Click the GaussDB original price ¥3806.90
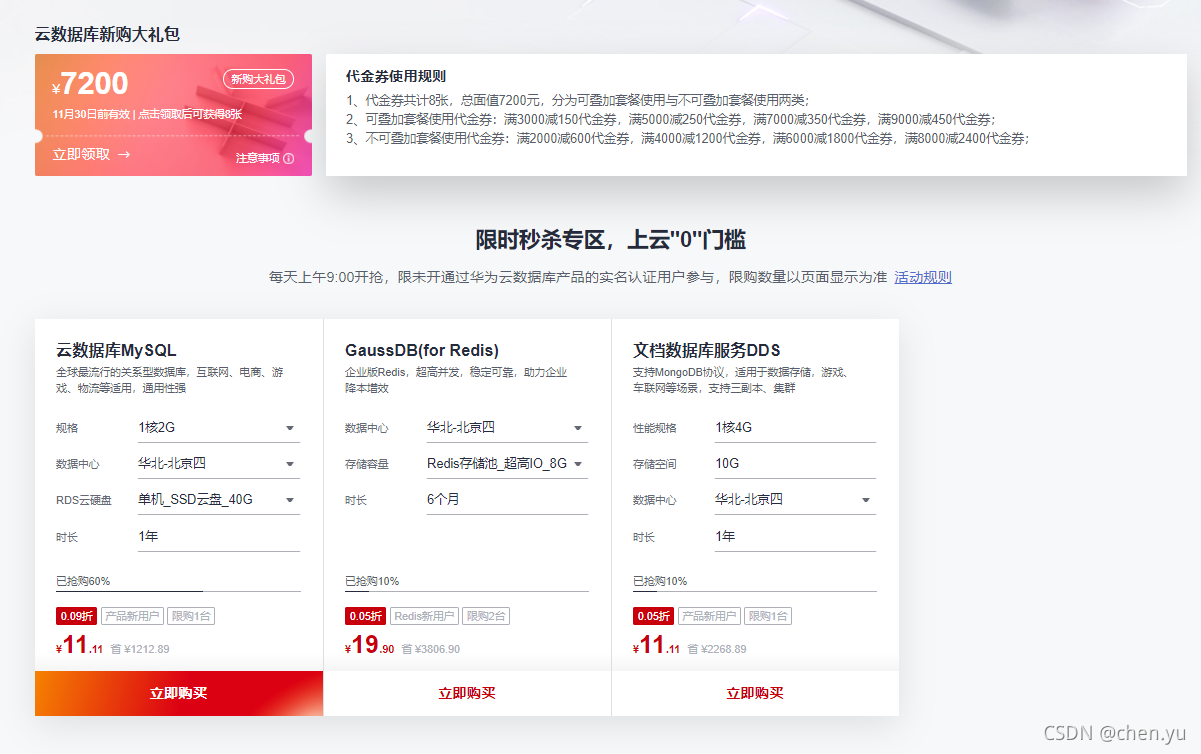 coord(438,649)
